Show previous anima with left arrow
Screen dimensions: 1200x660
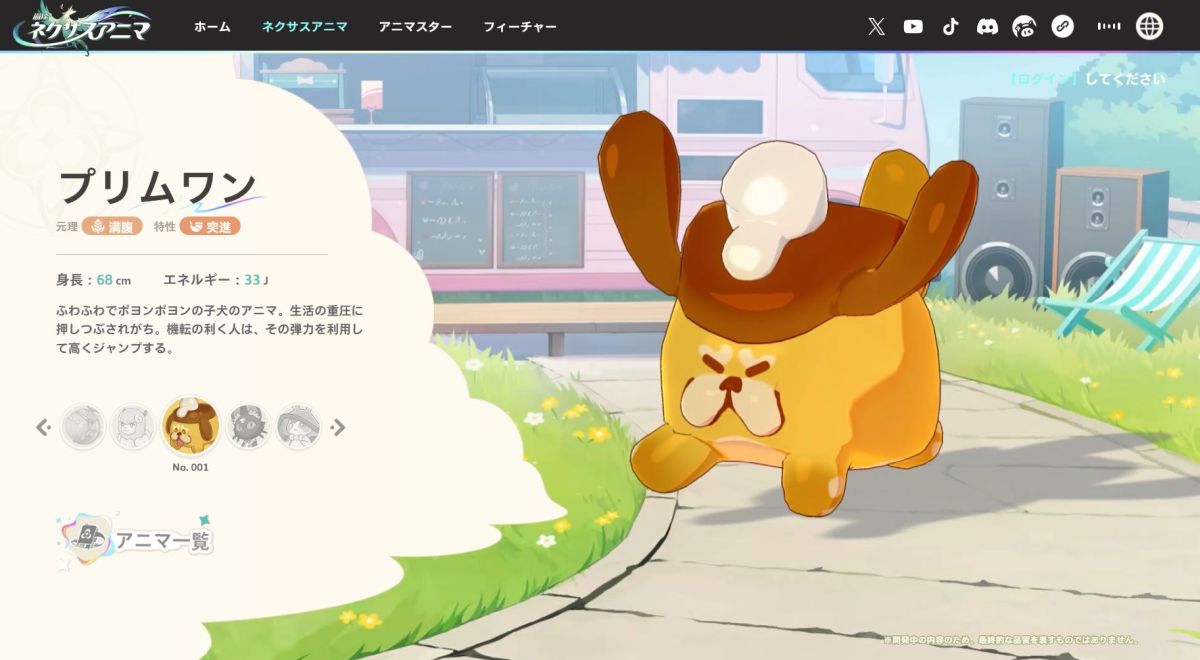[43, 427]
